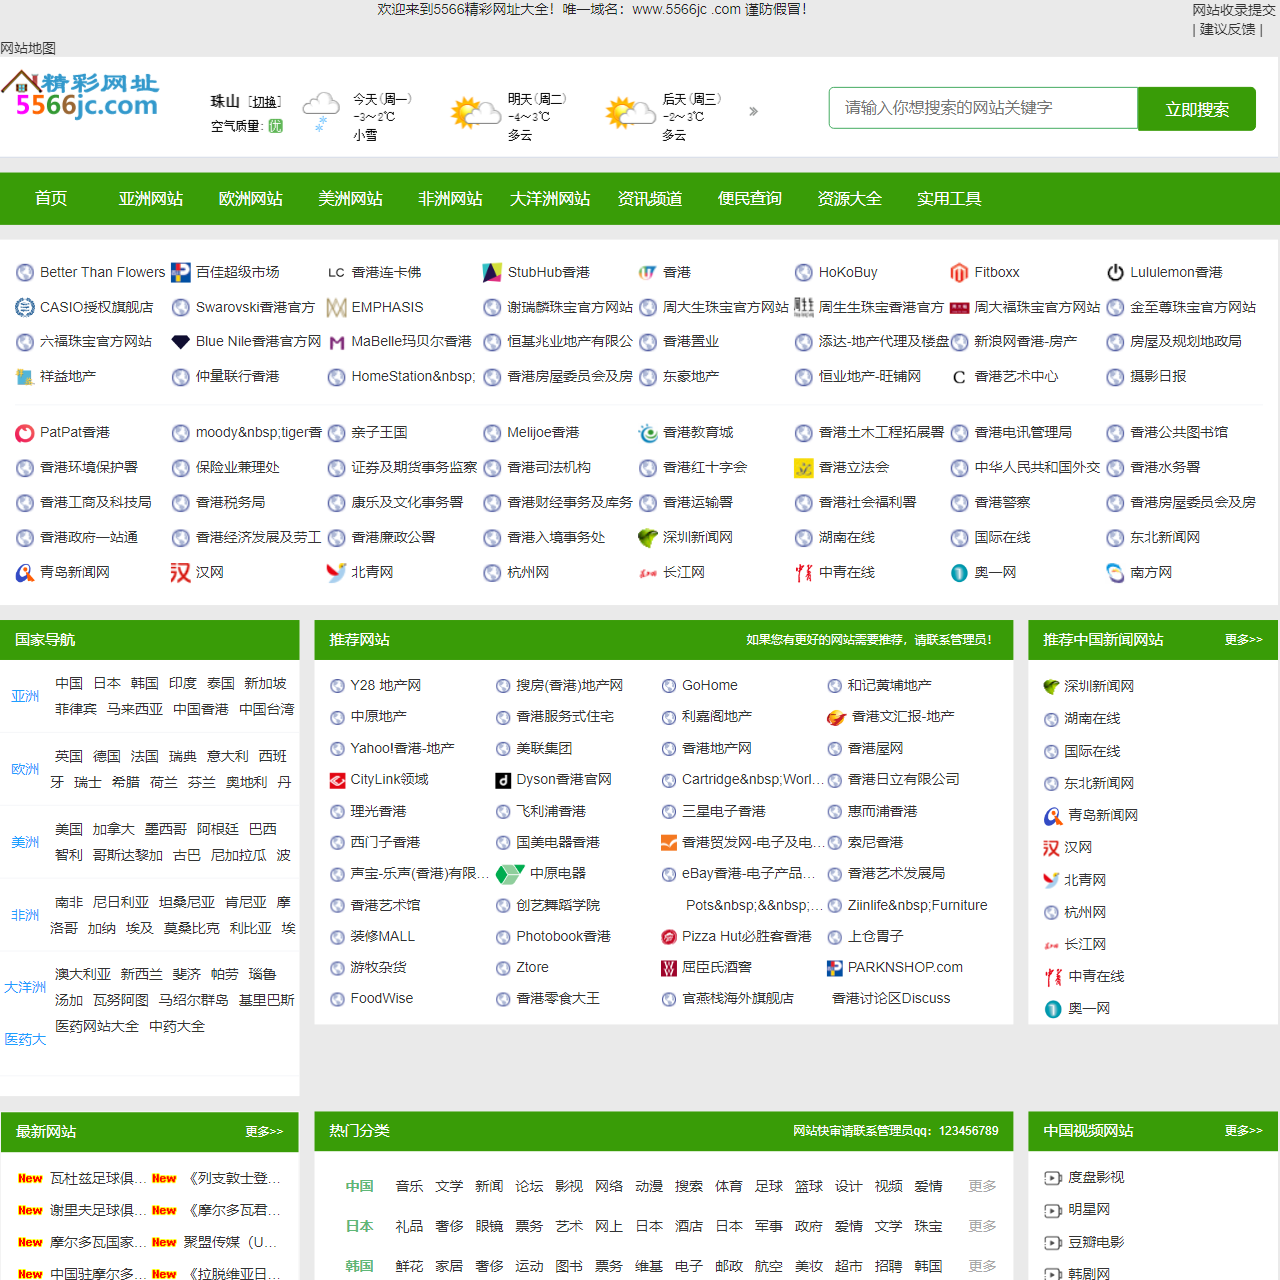1280x1280 pixels.
Task: Expand more weather days with arrow
Action: pos(753,111)
